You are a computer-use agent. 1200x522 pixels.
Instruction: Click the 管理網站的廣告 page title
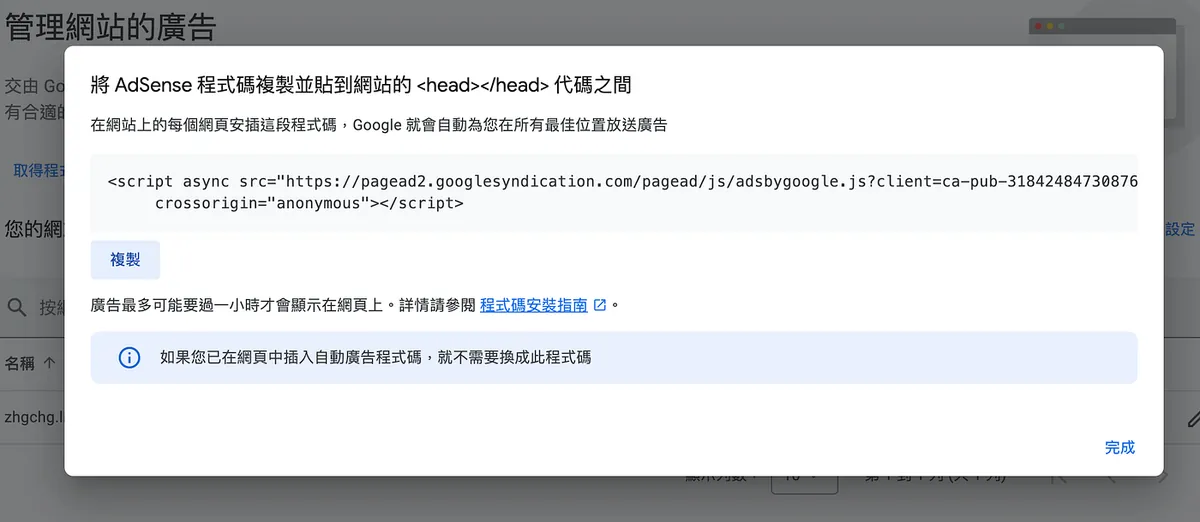tap(110, 27)
